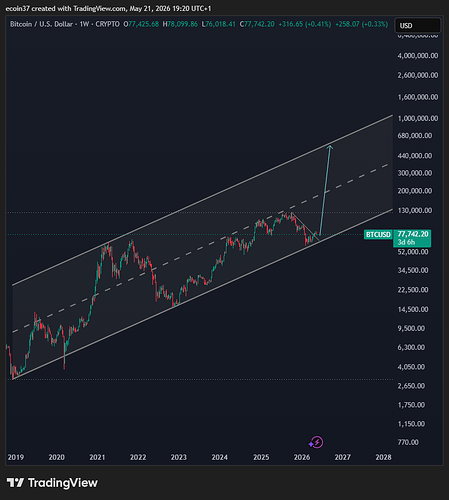Click the Bitcoin / U.S. Dollar title
The height and width of the screenshot is (500, 449).
[x=41, y=24]
